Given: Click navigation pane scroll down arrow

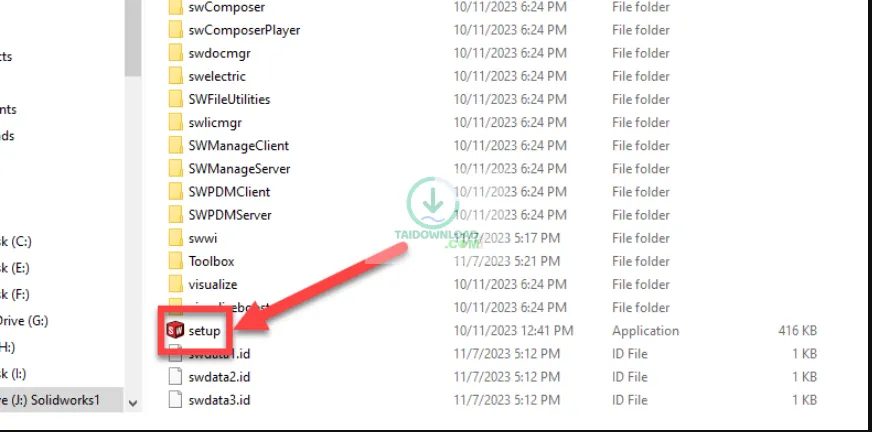Looking at the screenshot, I should pyautogui.click(x=133, y=403).
